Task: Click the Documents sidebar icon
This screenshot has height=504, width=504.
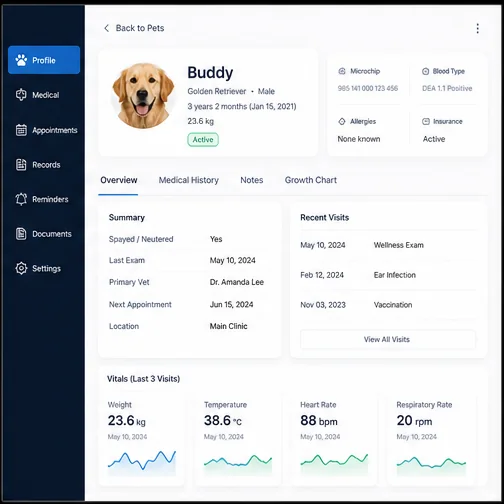Action: click(21, 234)
